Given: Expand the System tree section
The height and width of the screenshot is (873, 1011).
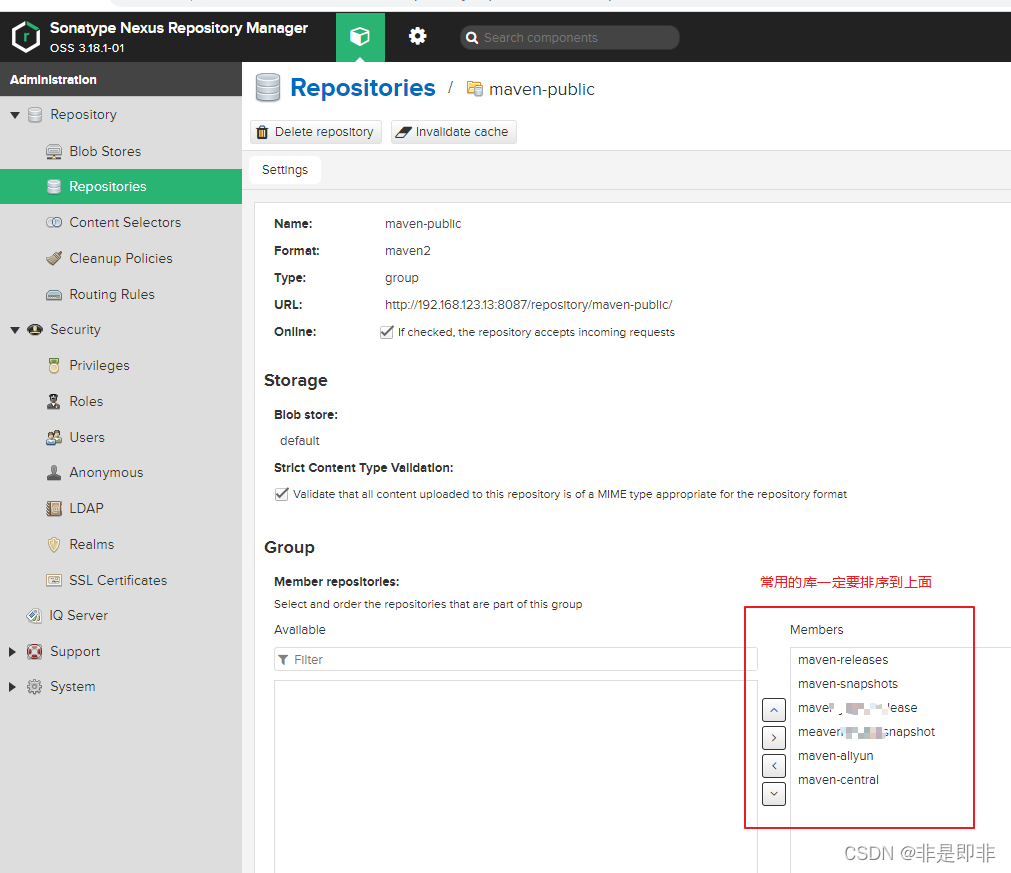Looking at the screenshot, I should 12,687.
